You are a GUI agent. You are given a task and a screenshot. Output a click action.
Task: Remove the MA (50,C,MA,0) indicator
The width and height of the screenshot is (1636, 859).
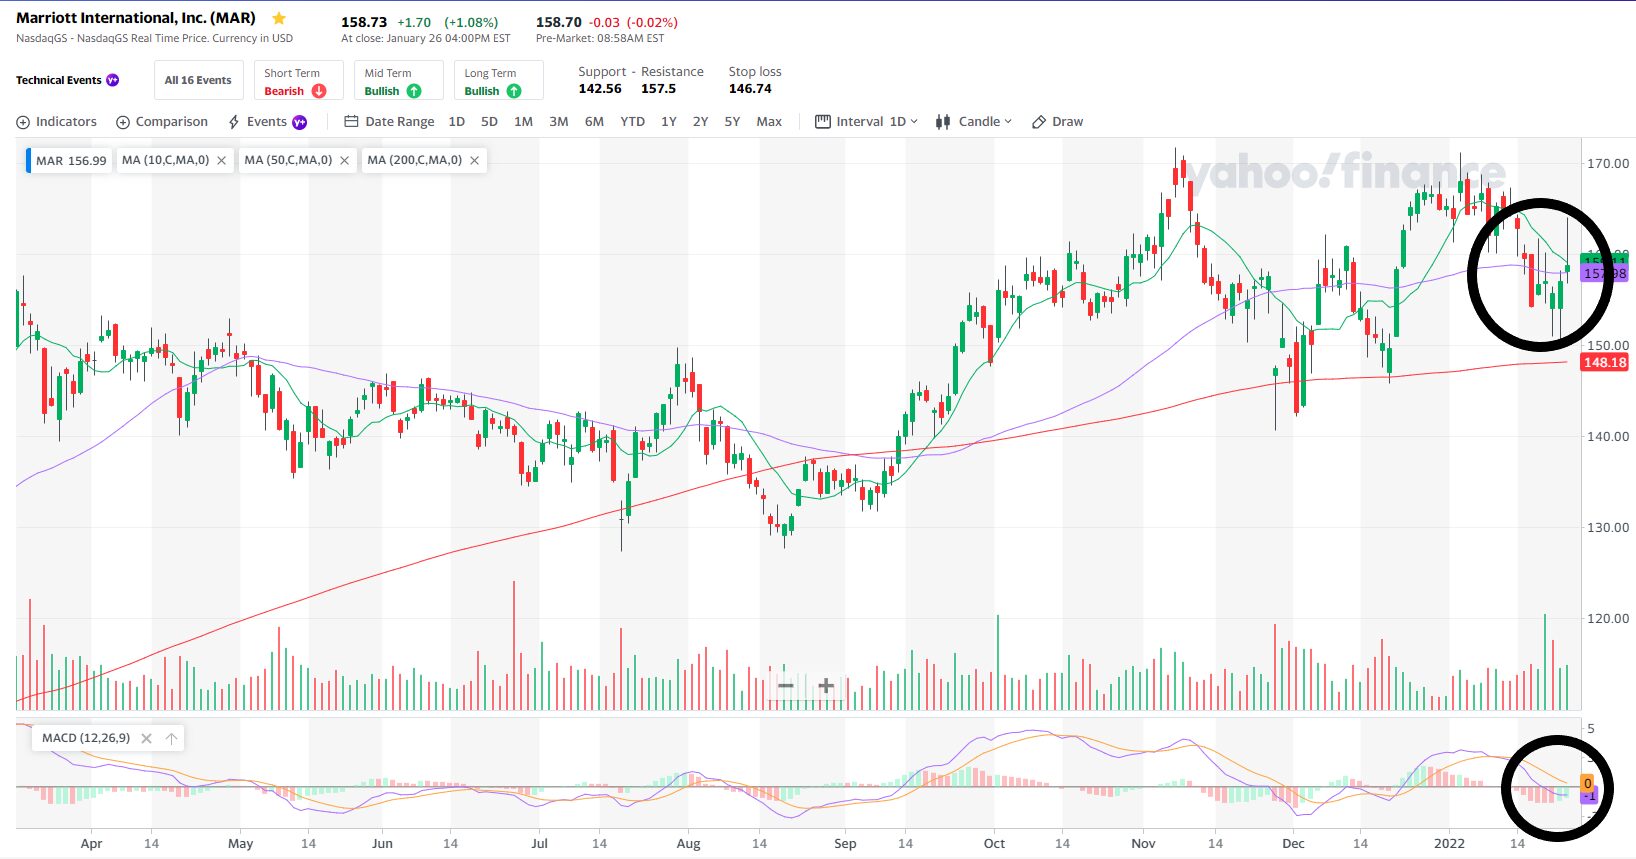pos(345,160)
